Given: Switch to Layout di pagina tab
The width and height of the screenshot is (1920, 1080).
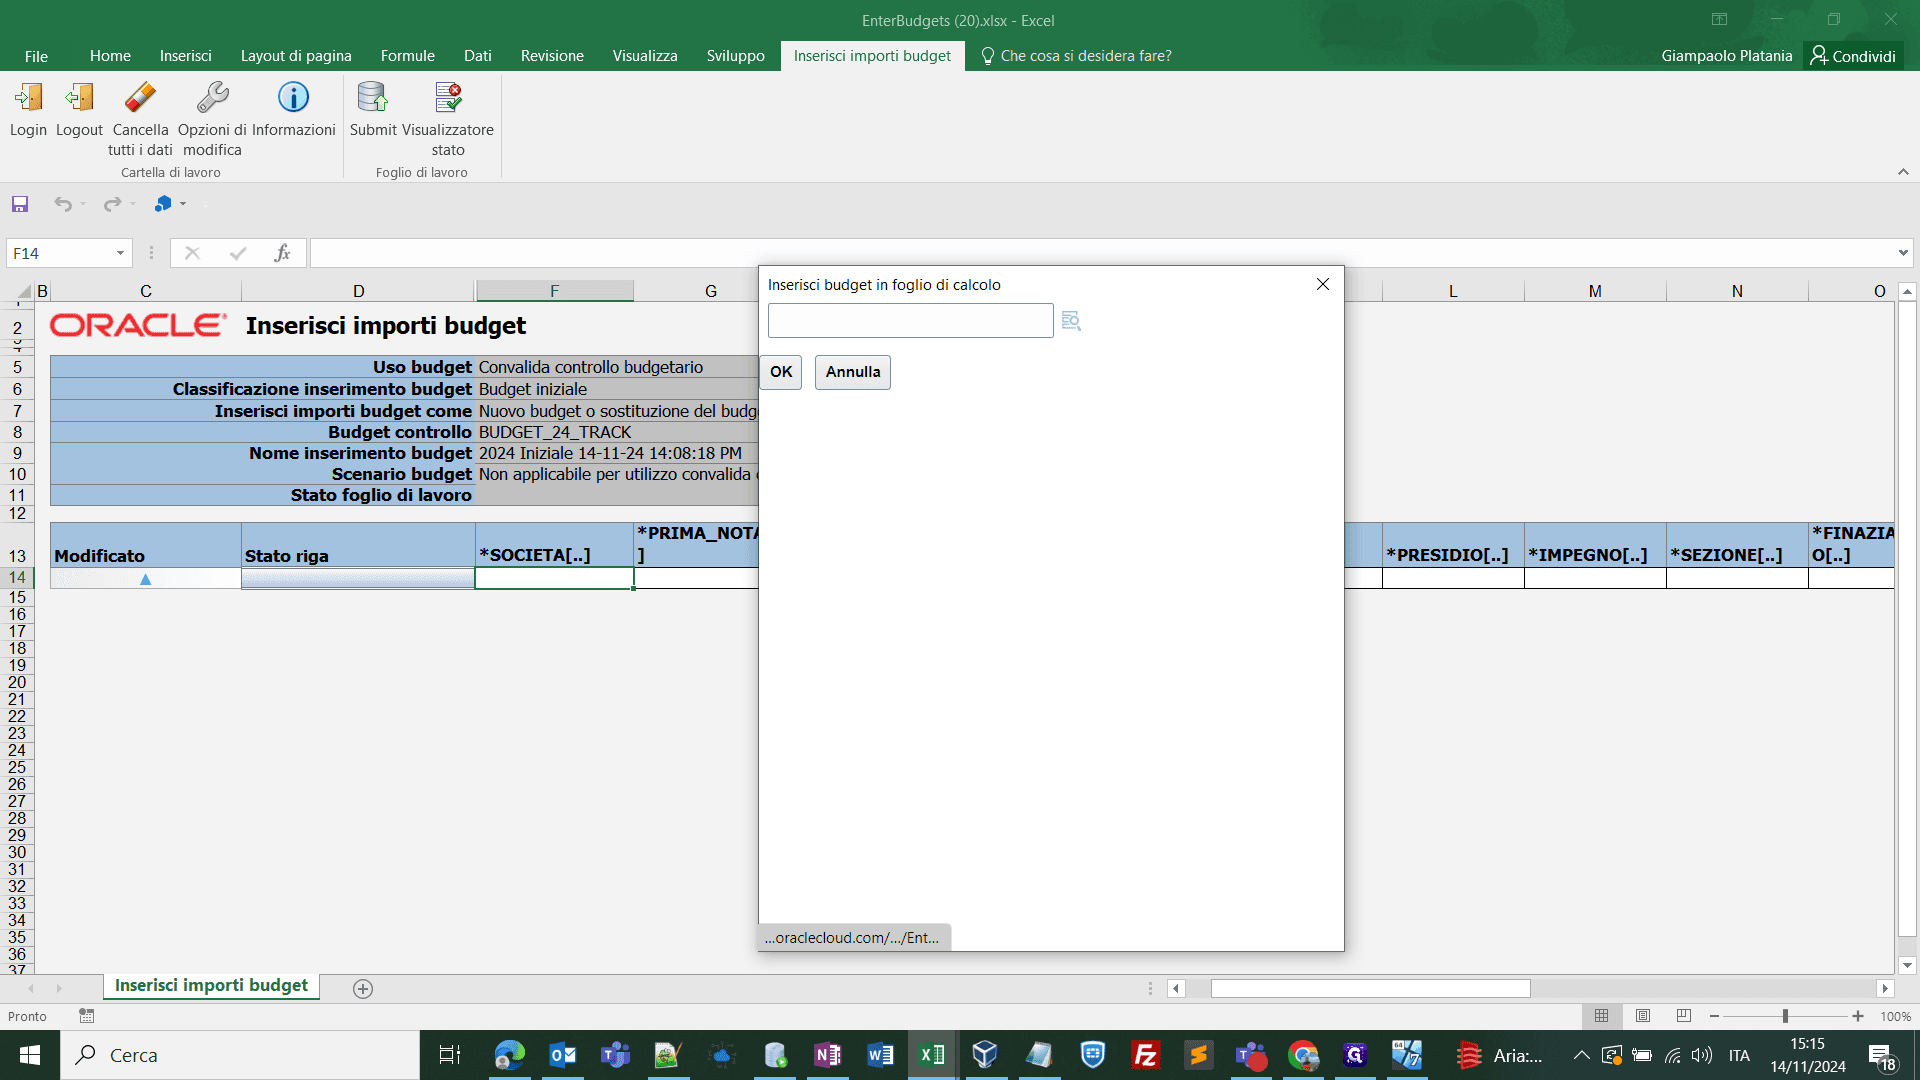Looking at the screenshot, I should tap(296, 56).
